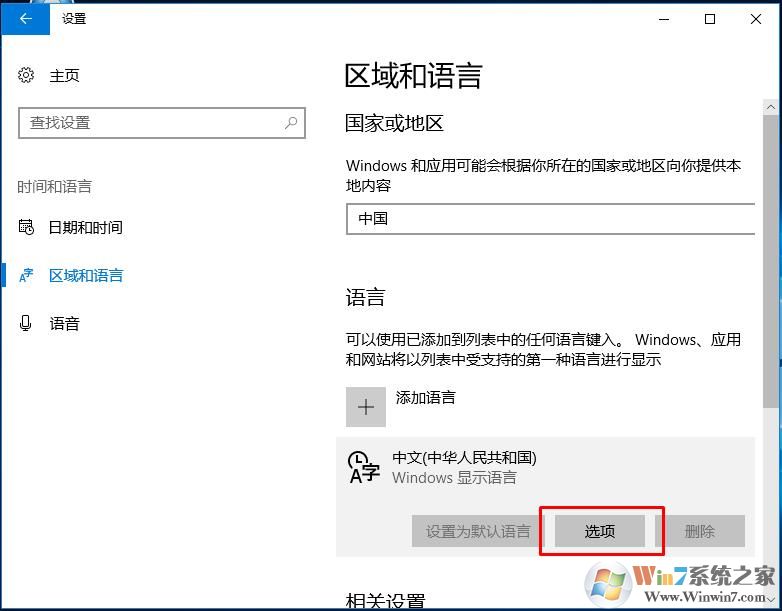Click the 选项 button
Image resolution: width=782 pixels, height=611 pixels.
[x=599, y=531]
